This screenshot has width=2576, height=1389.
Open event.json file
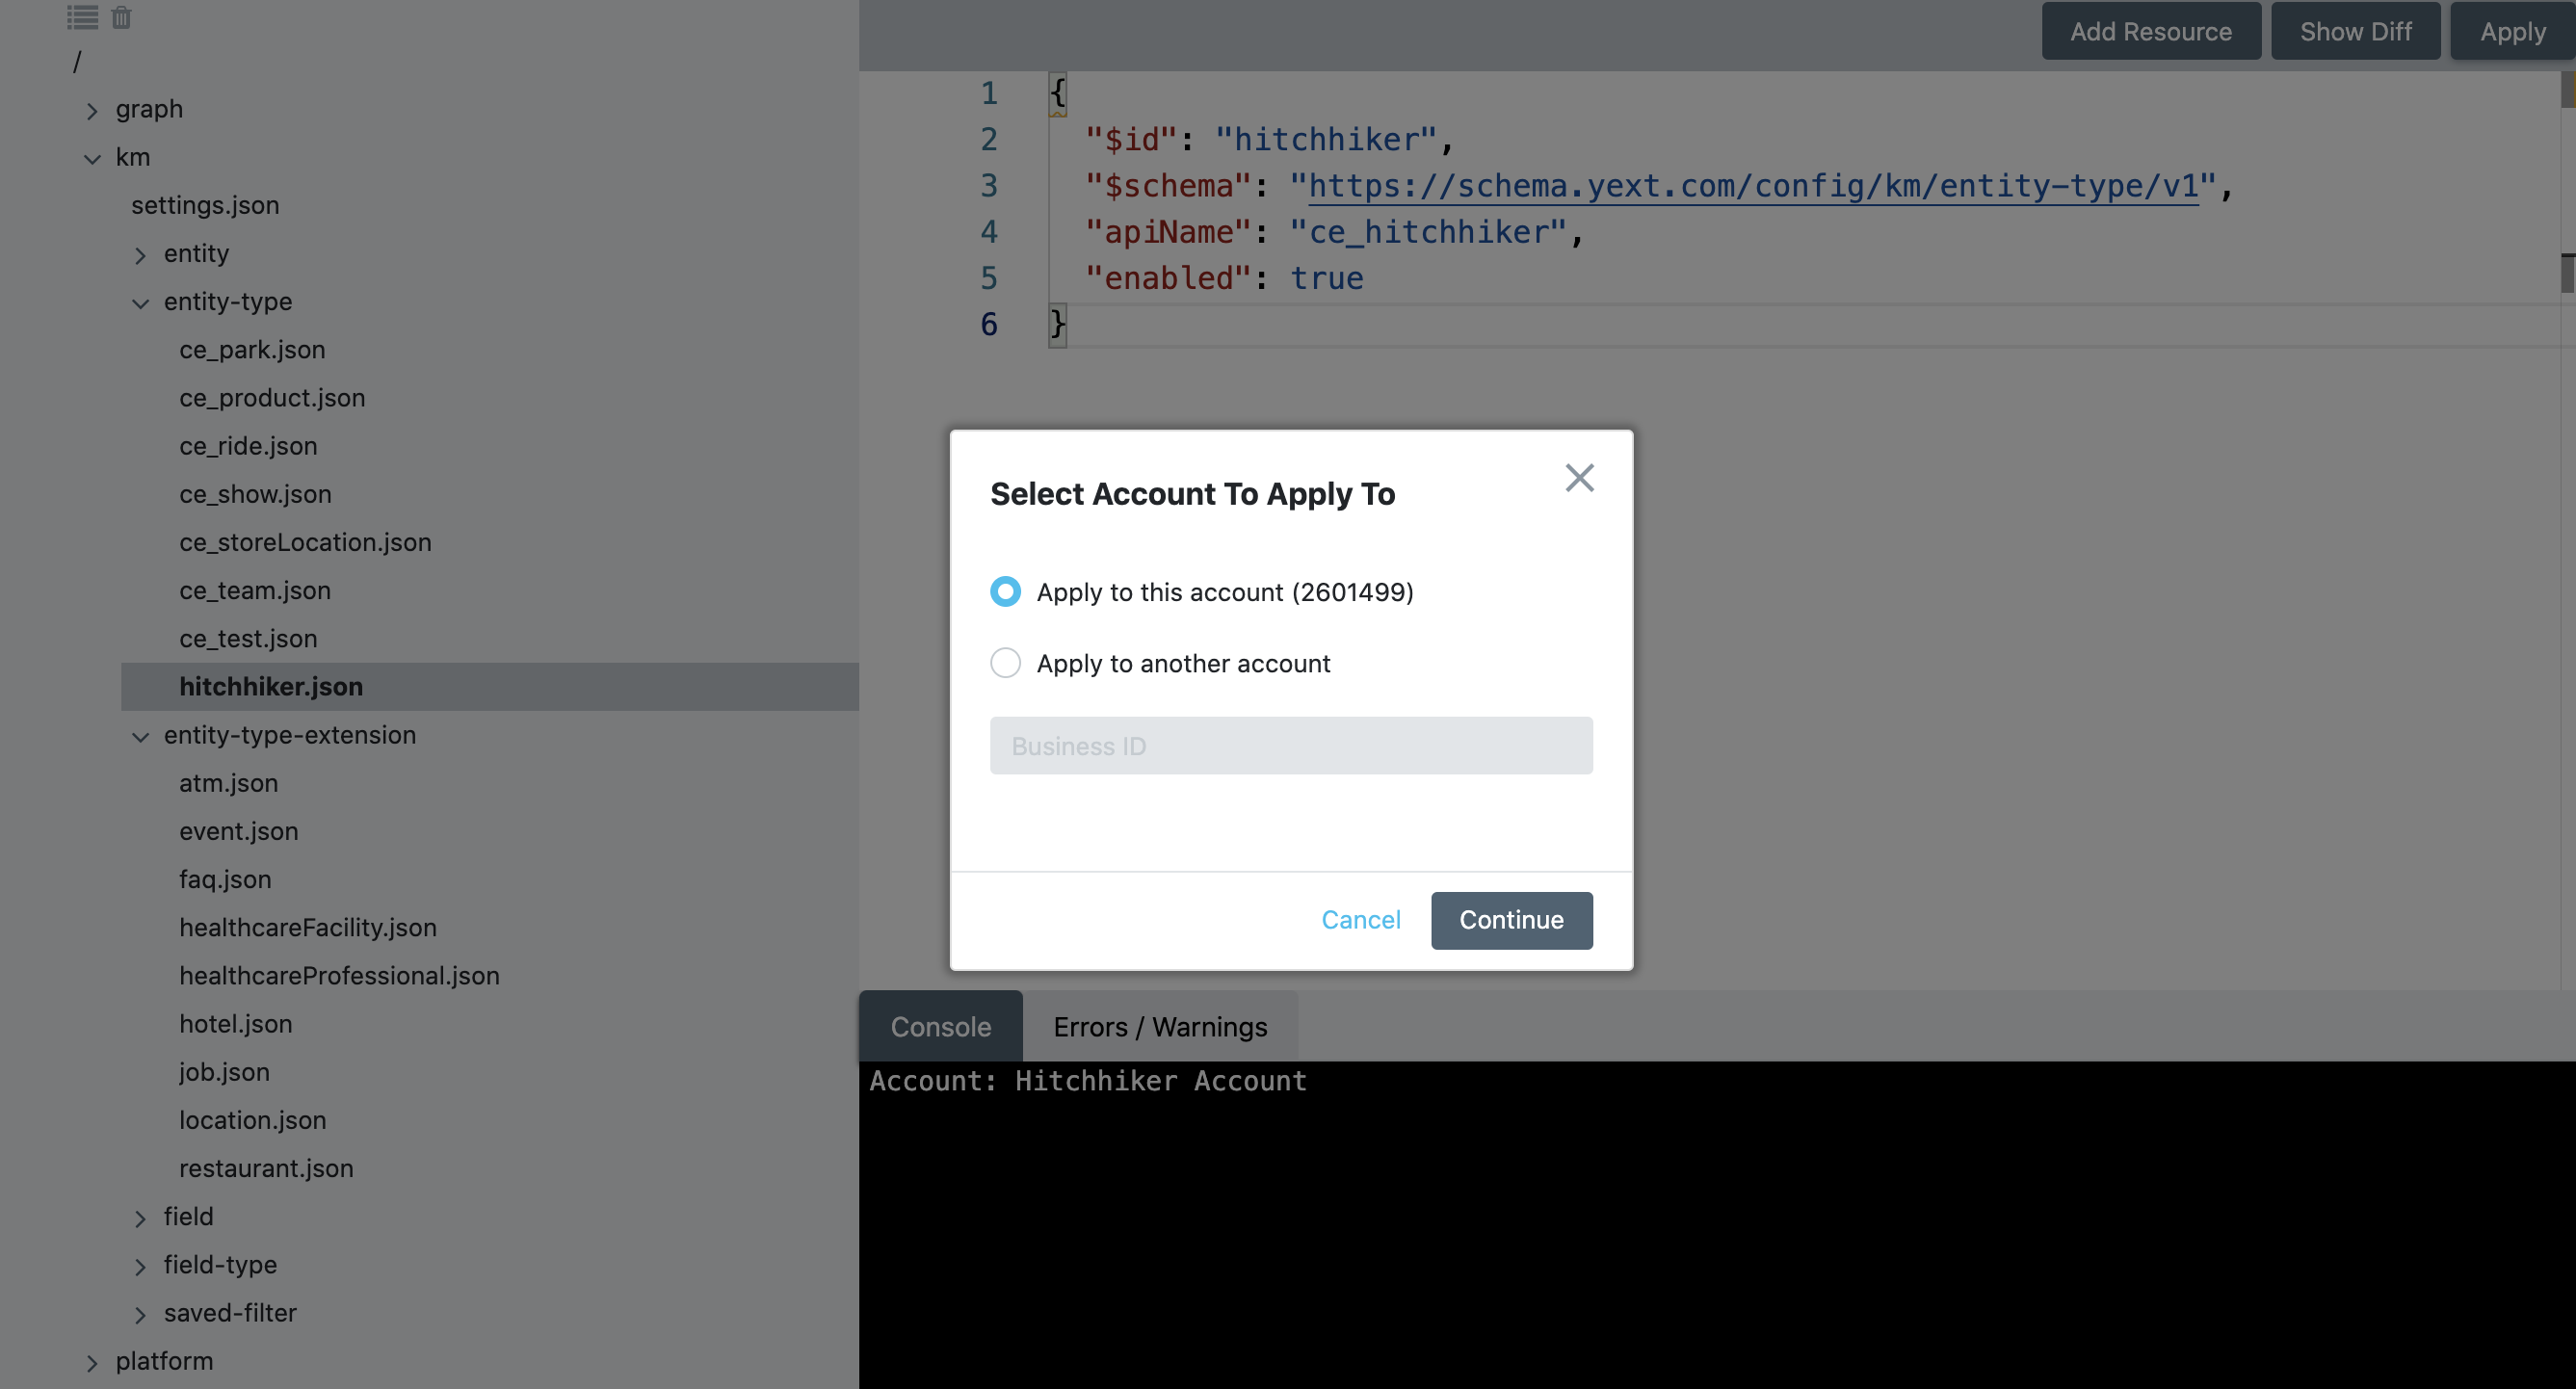238,831
